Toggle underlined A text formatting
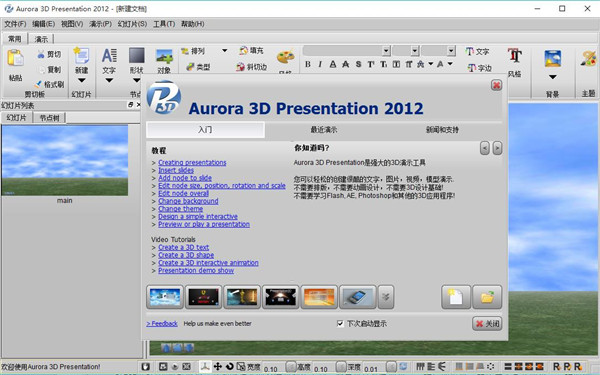The width and height of the screenshot is (600, 375). point(333,64)
